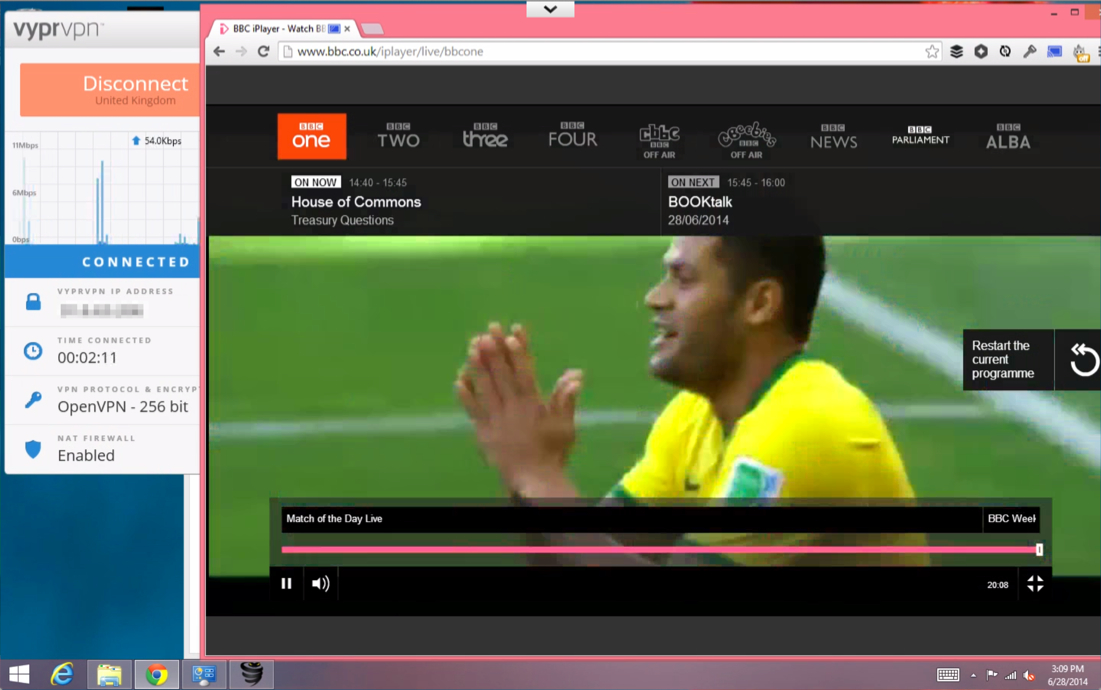Exit fullscreen mode in the player
Screen dimensions: 1101x690
pyautogui.click(x=1035, y=583)
